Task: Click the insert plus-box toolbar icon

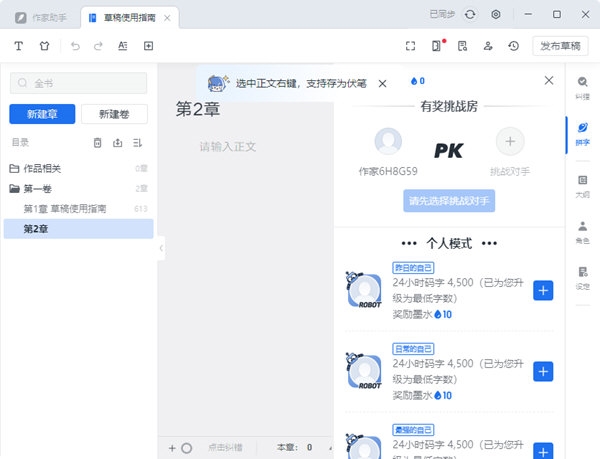Action: click(x=148, y=46)
